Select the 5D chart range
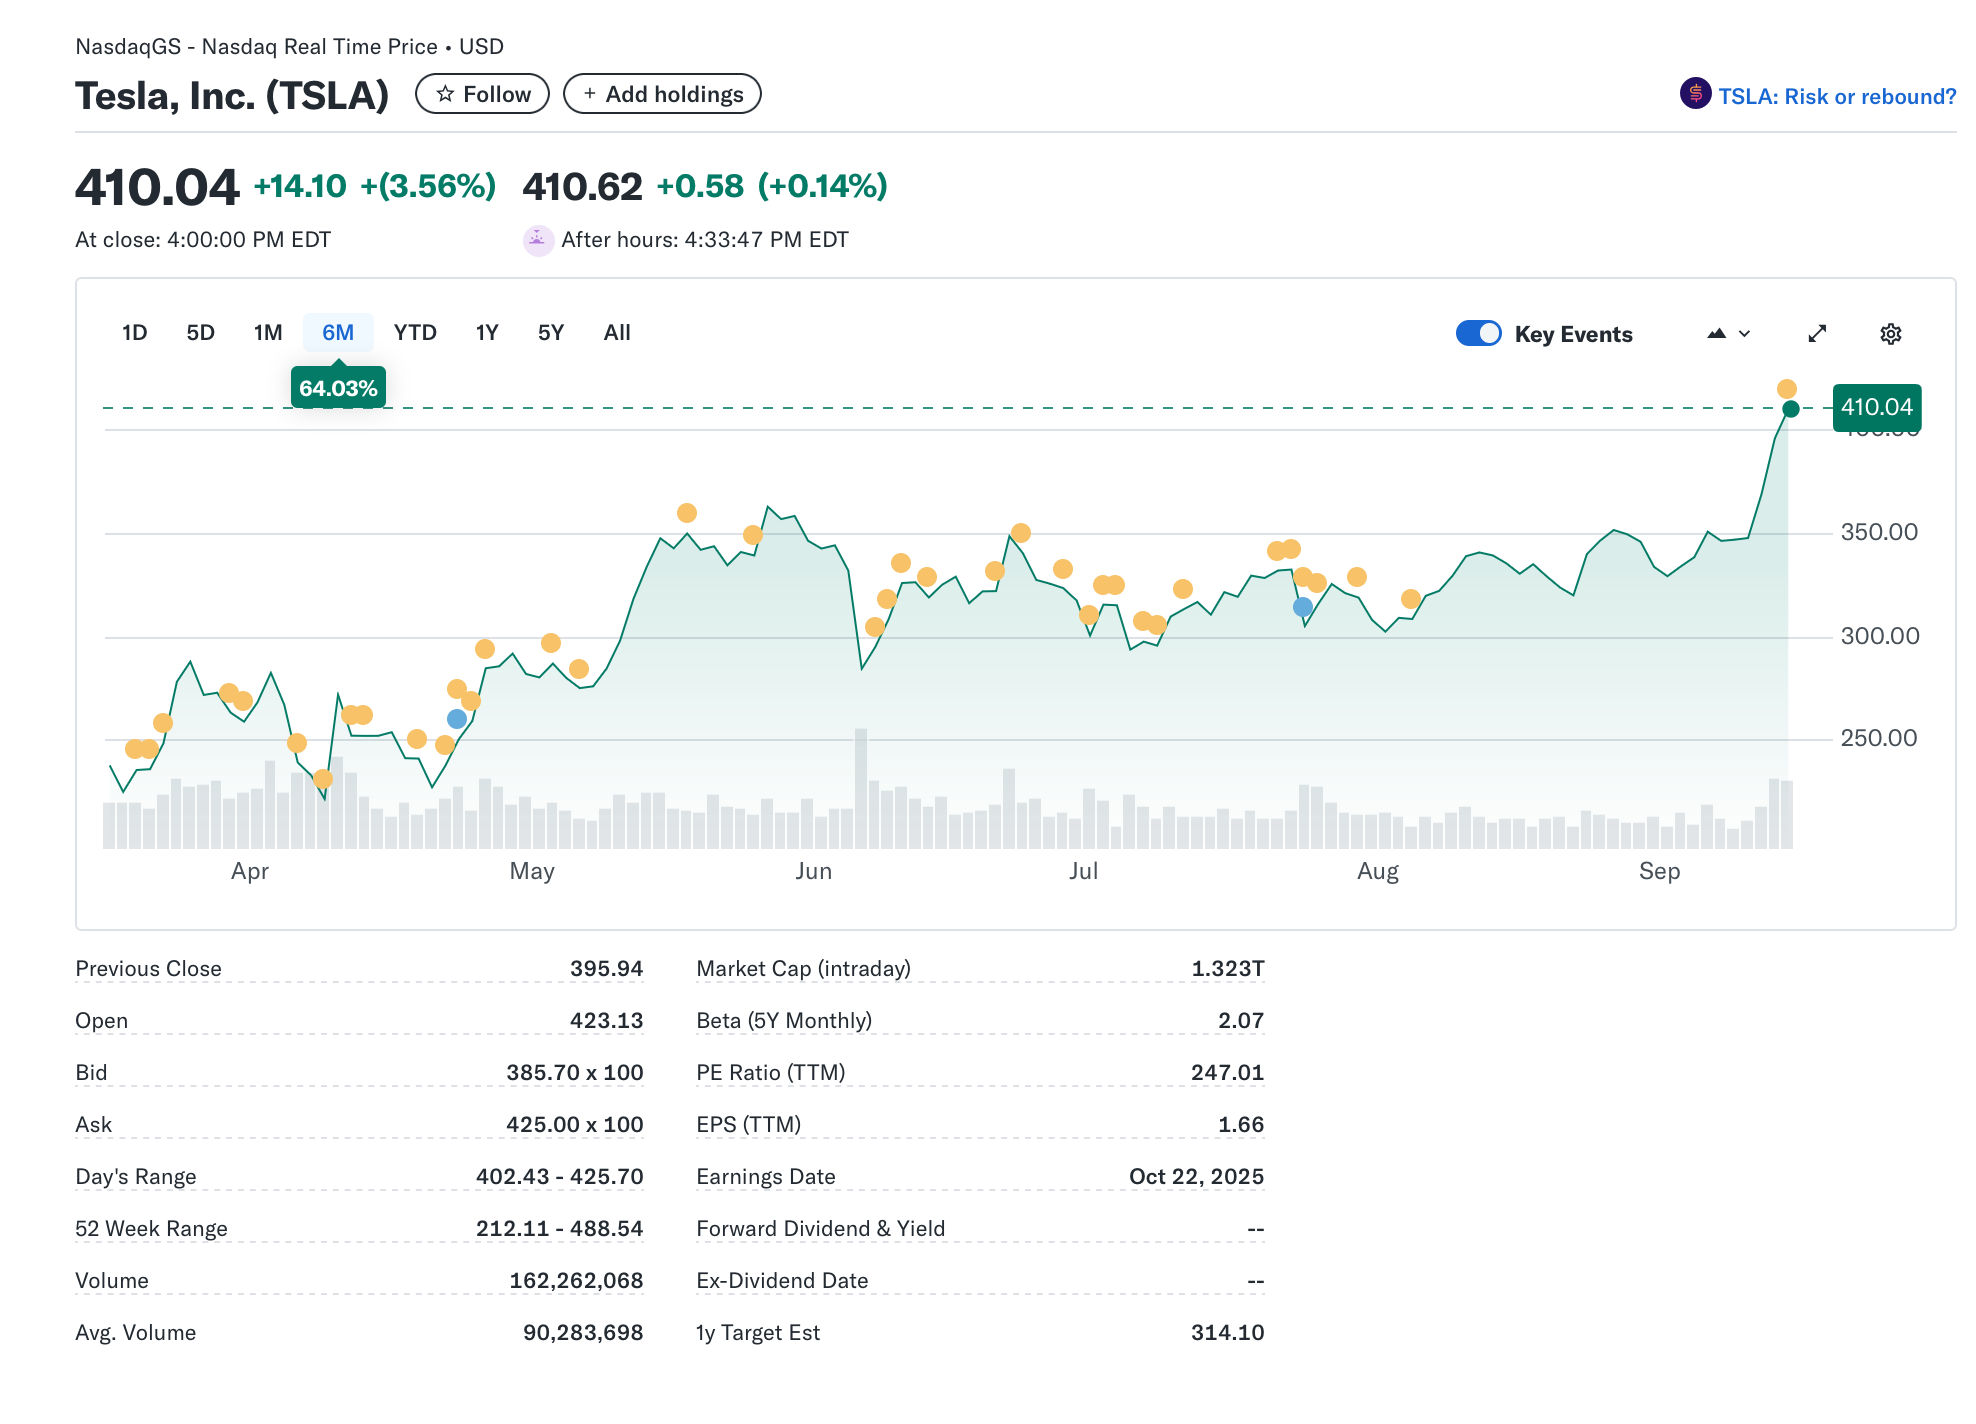 pyautogui.click(x=201, y=333)
